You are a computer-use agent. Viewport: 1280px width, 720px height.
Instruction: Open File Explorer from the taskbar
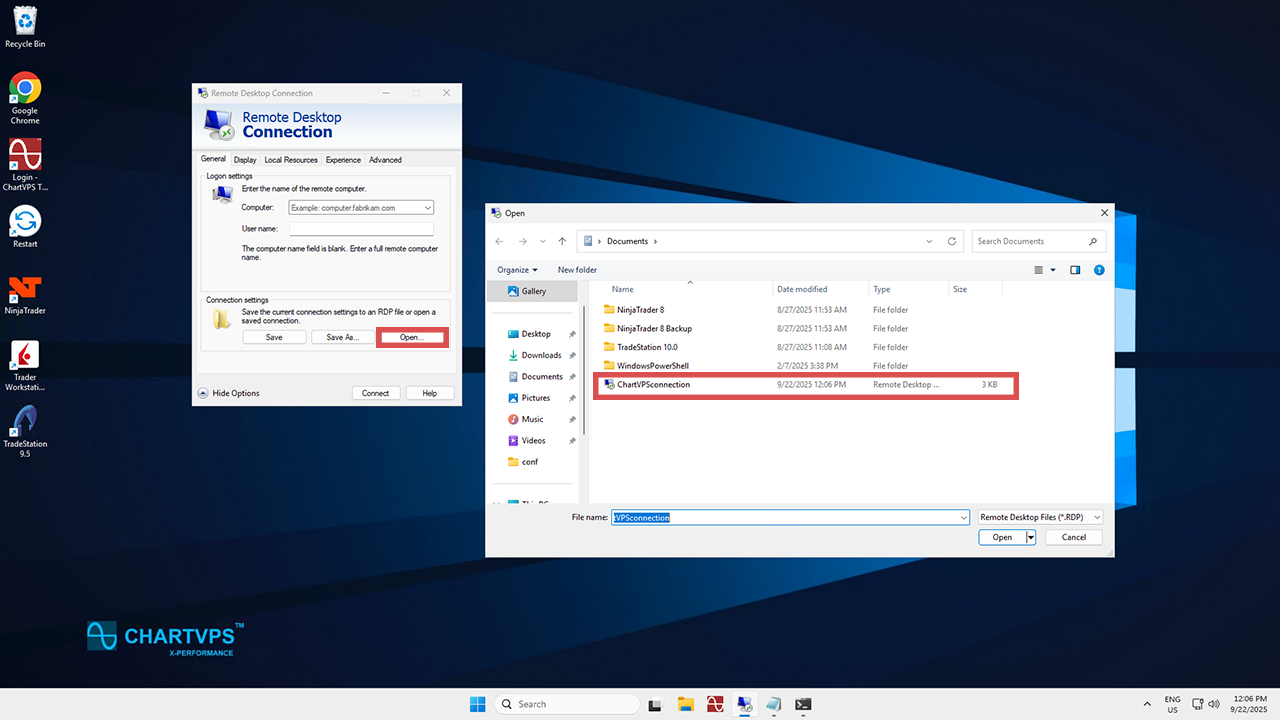(685, 704)
